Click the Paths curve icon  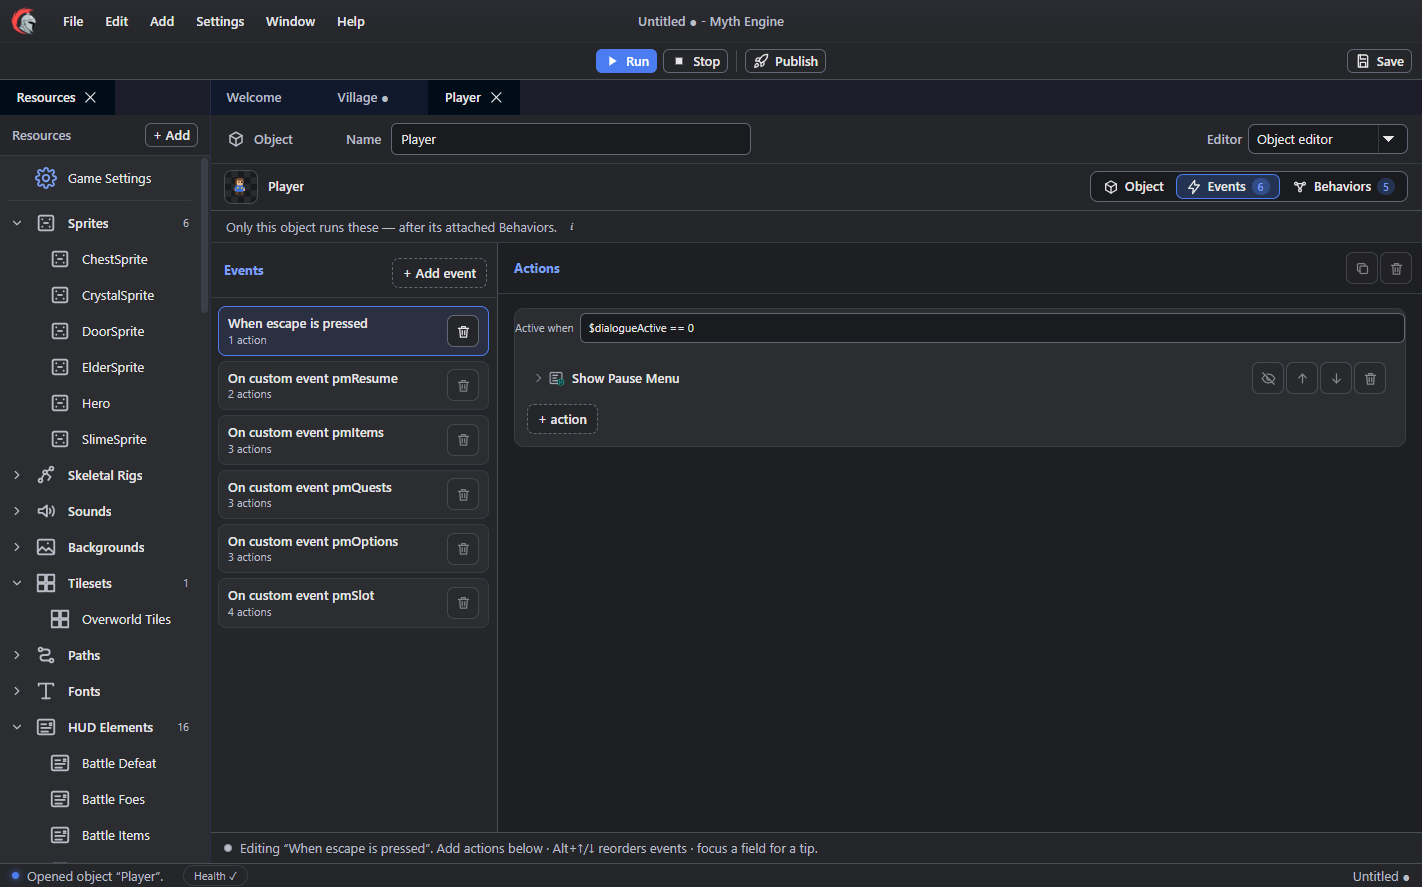[x=46, y=655]
